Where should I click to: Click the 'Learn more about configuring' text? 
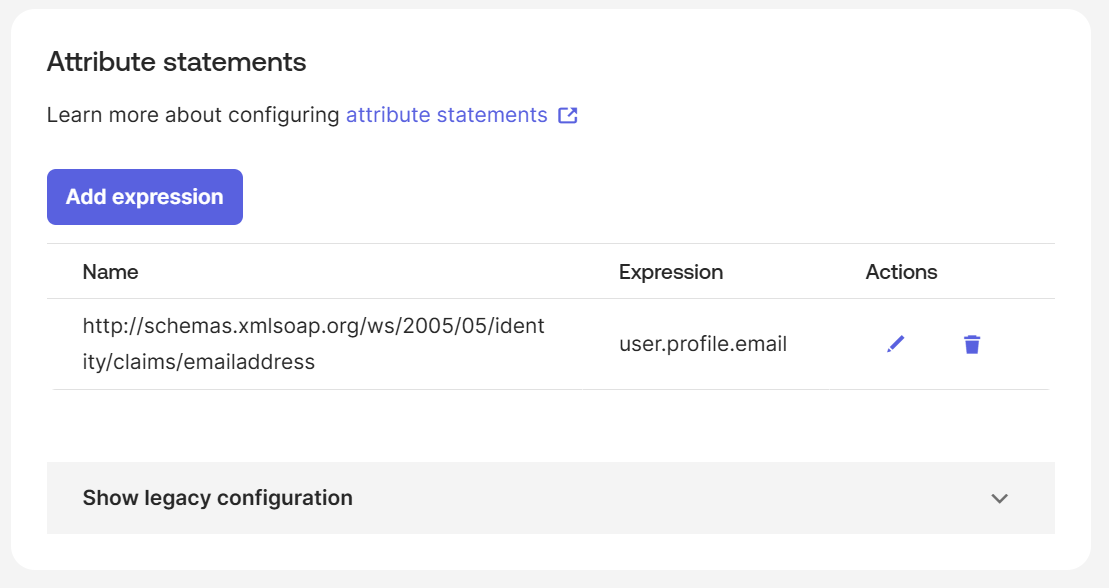click(193, 115)
